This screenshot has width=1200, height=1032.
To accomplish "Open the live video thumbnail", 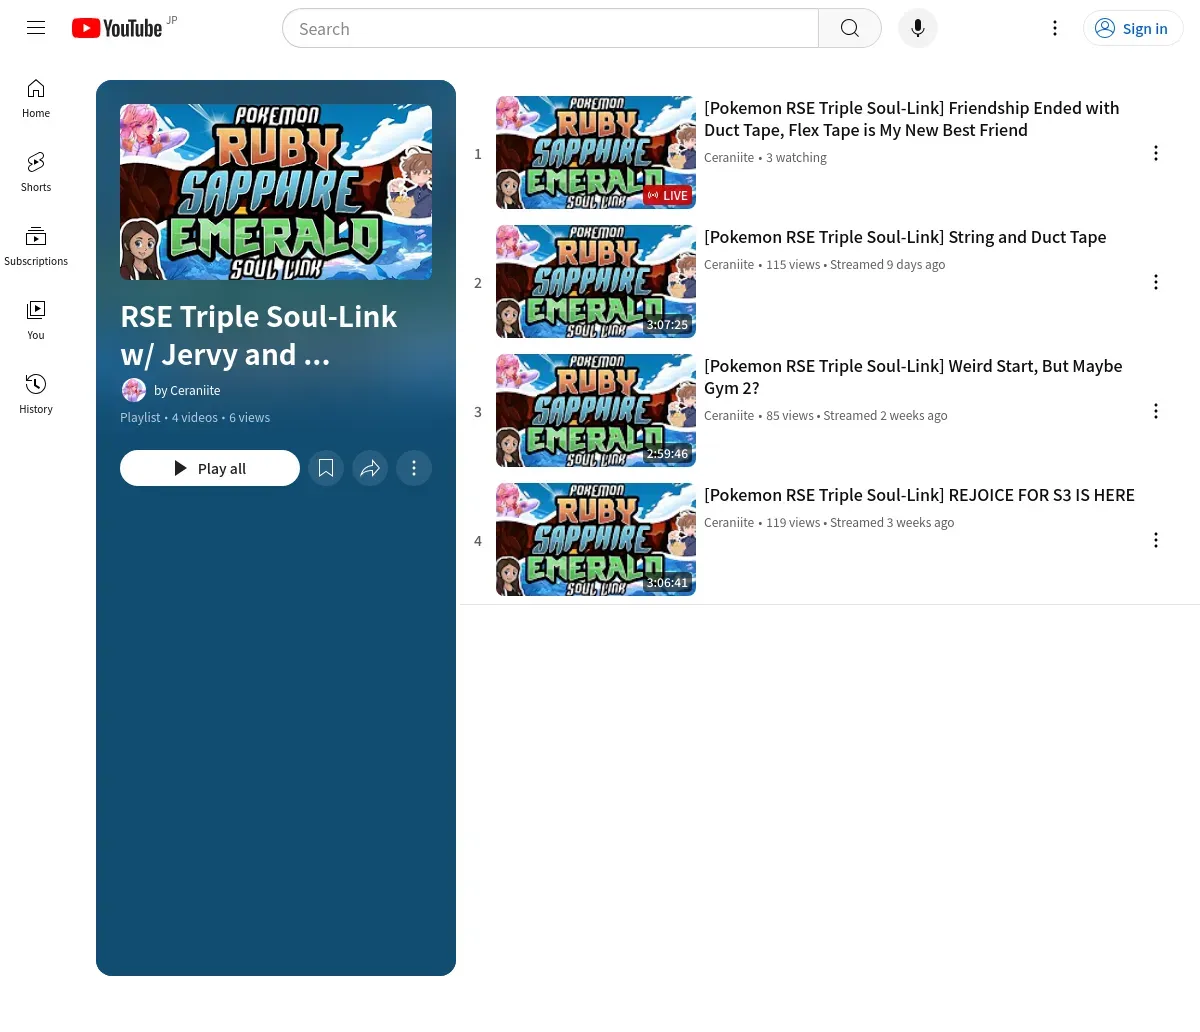I will click(x=596, y=153).
